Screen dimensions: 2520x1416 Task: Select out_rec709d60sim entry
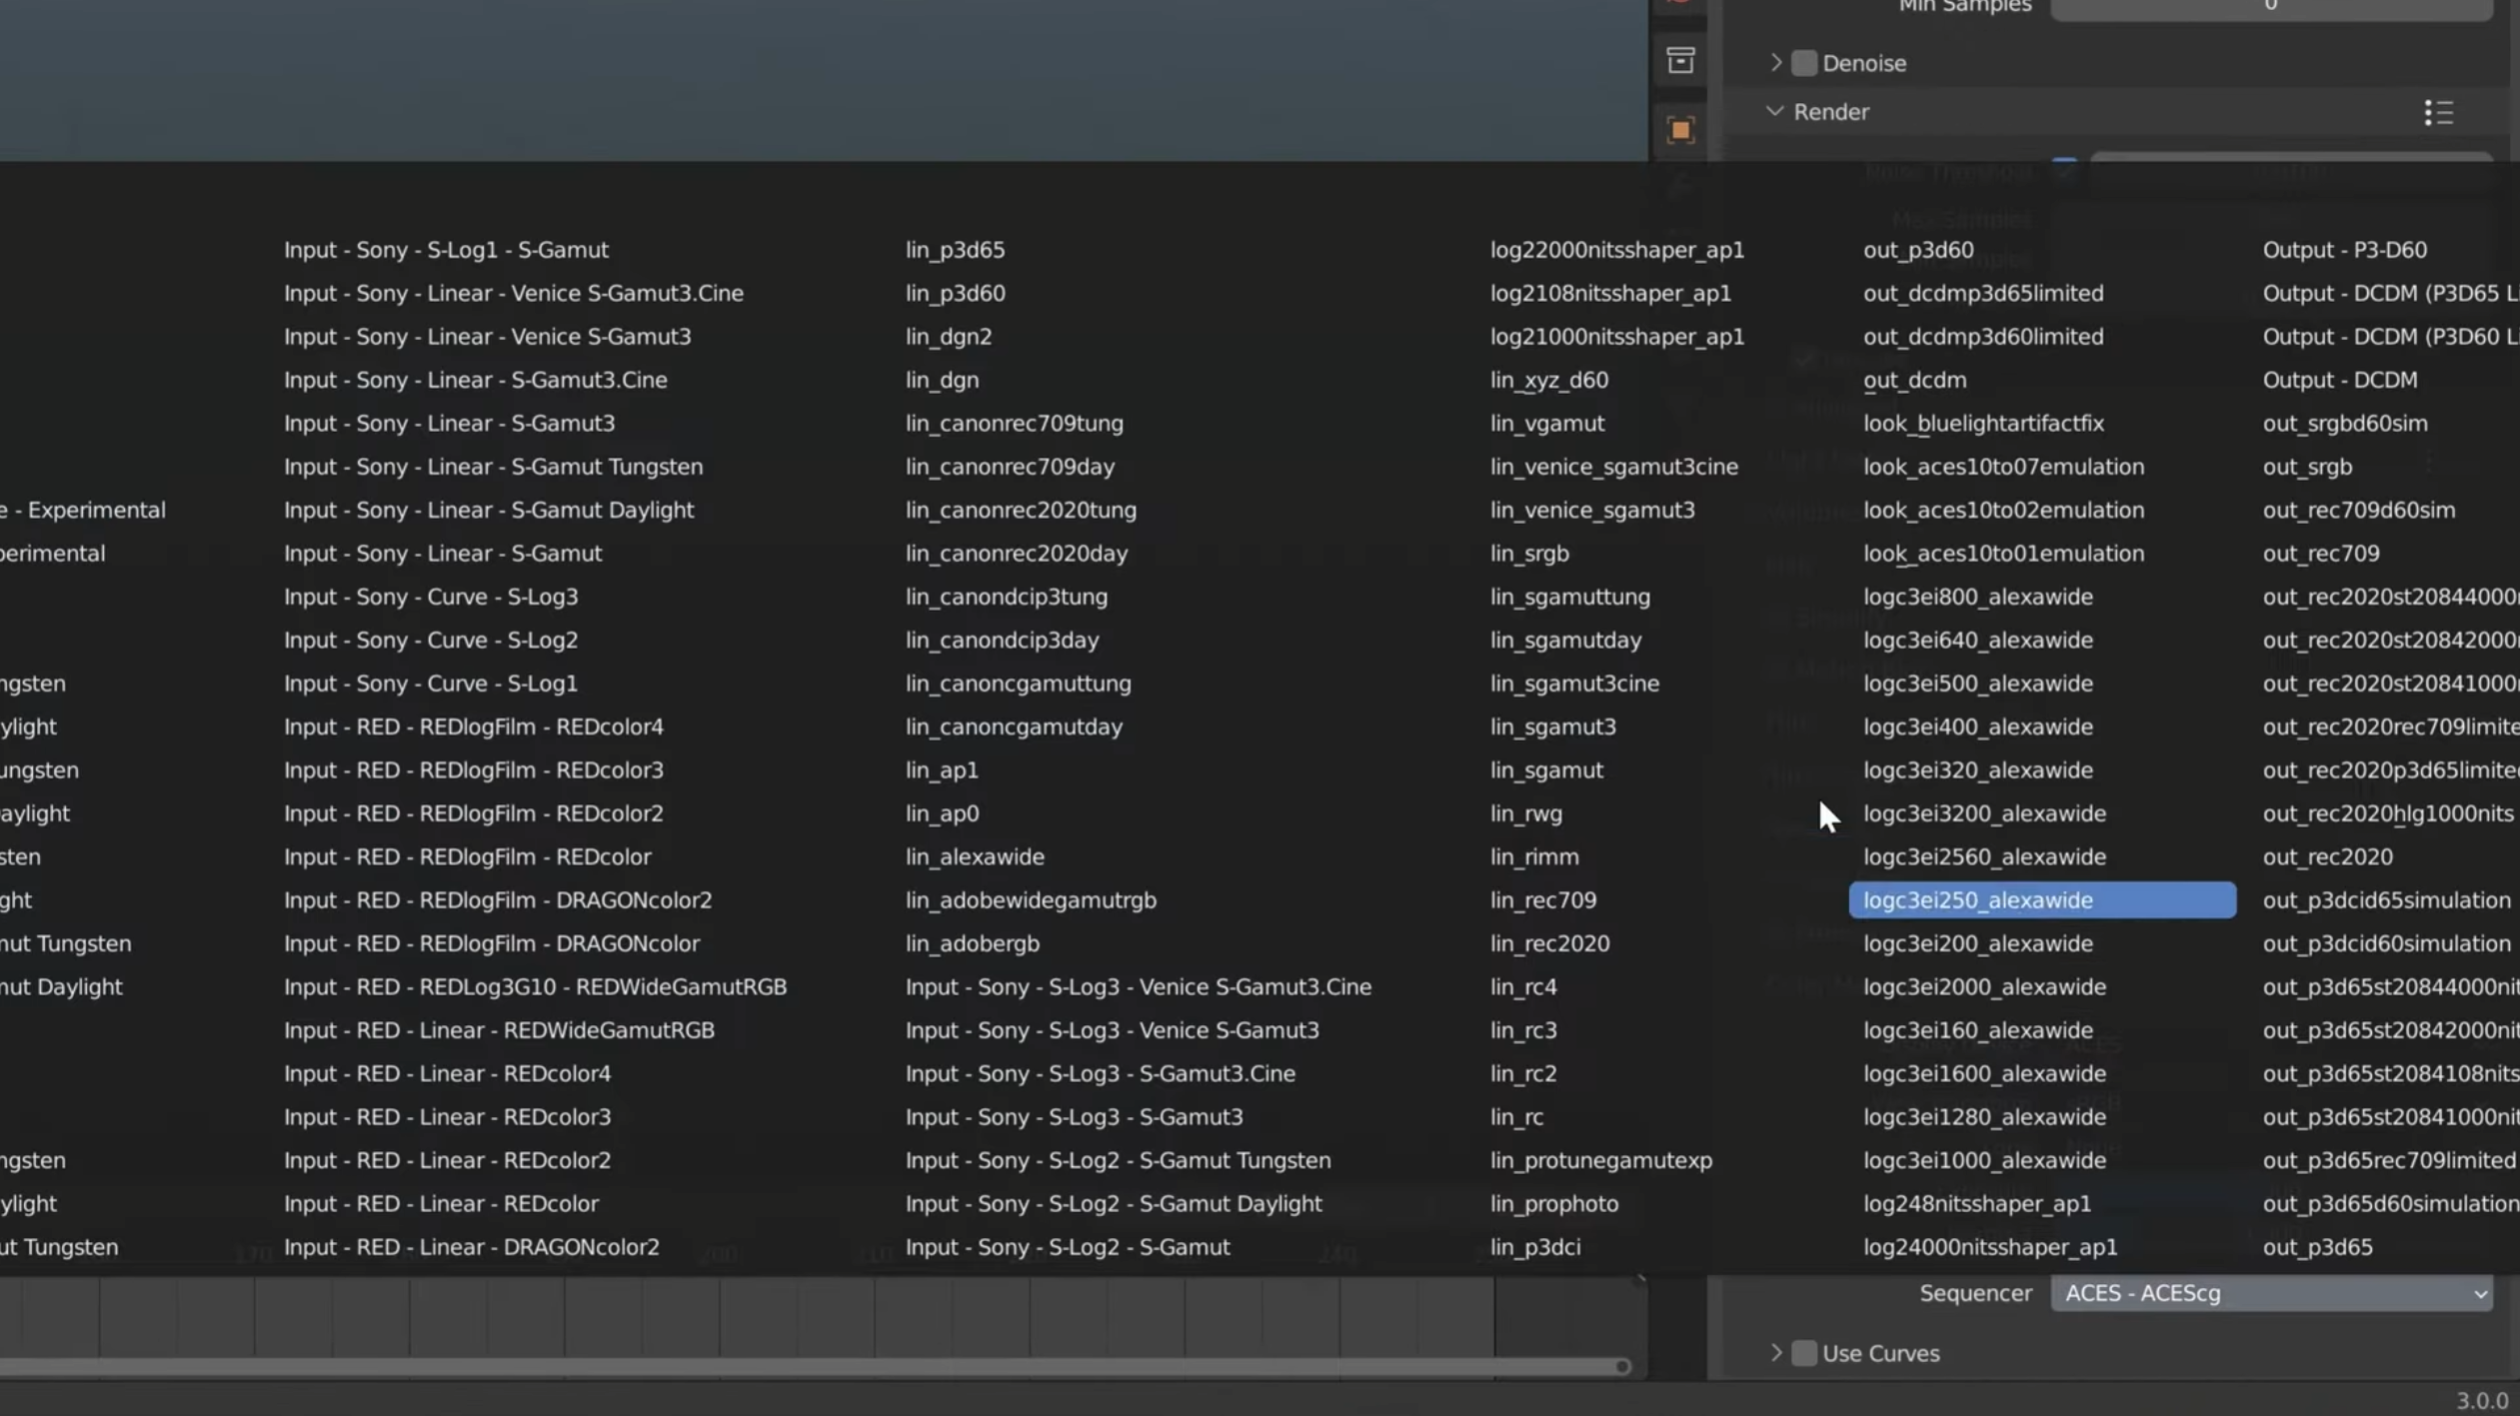pos(2358,510)
